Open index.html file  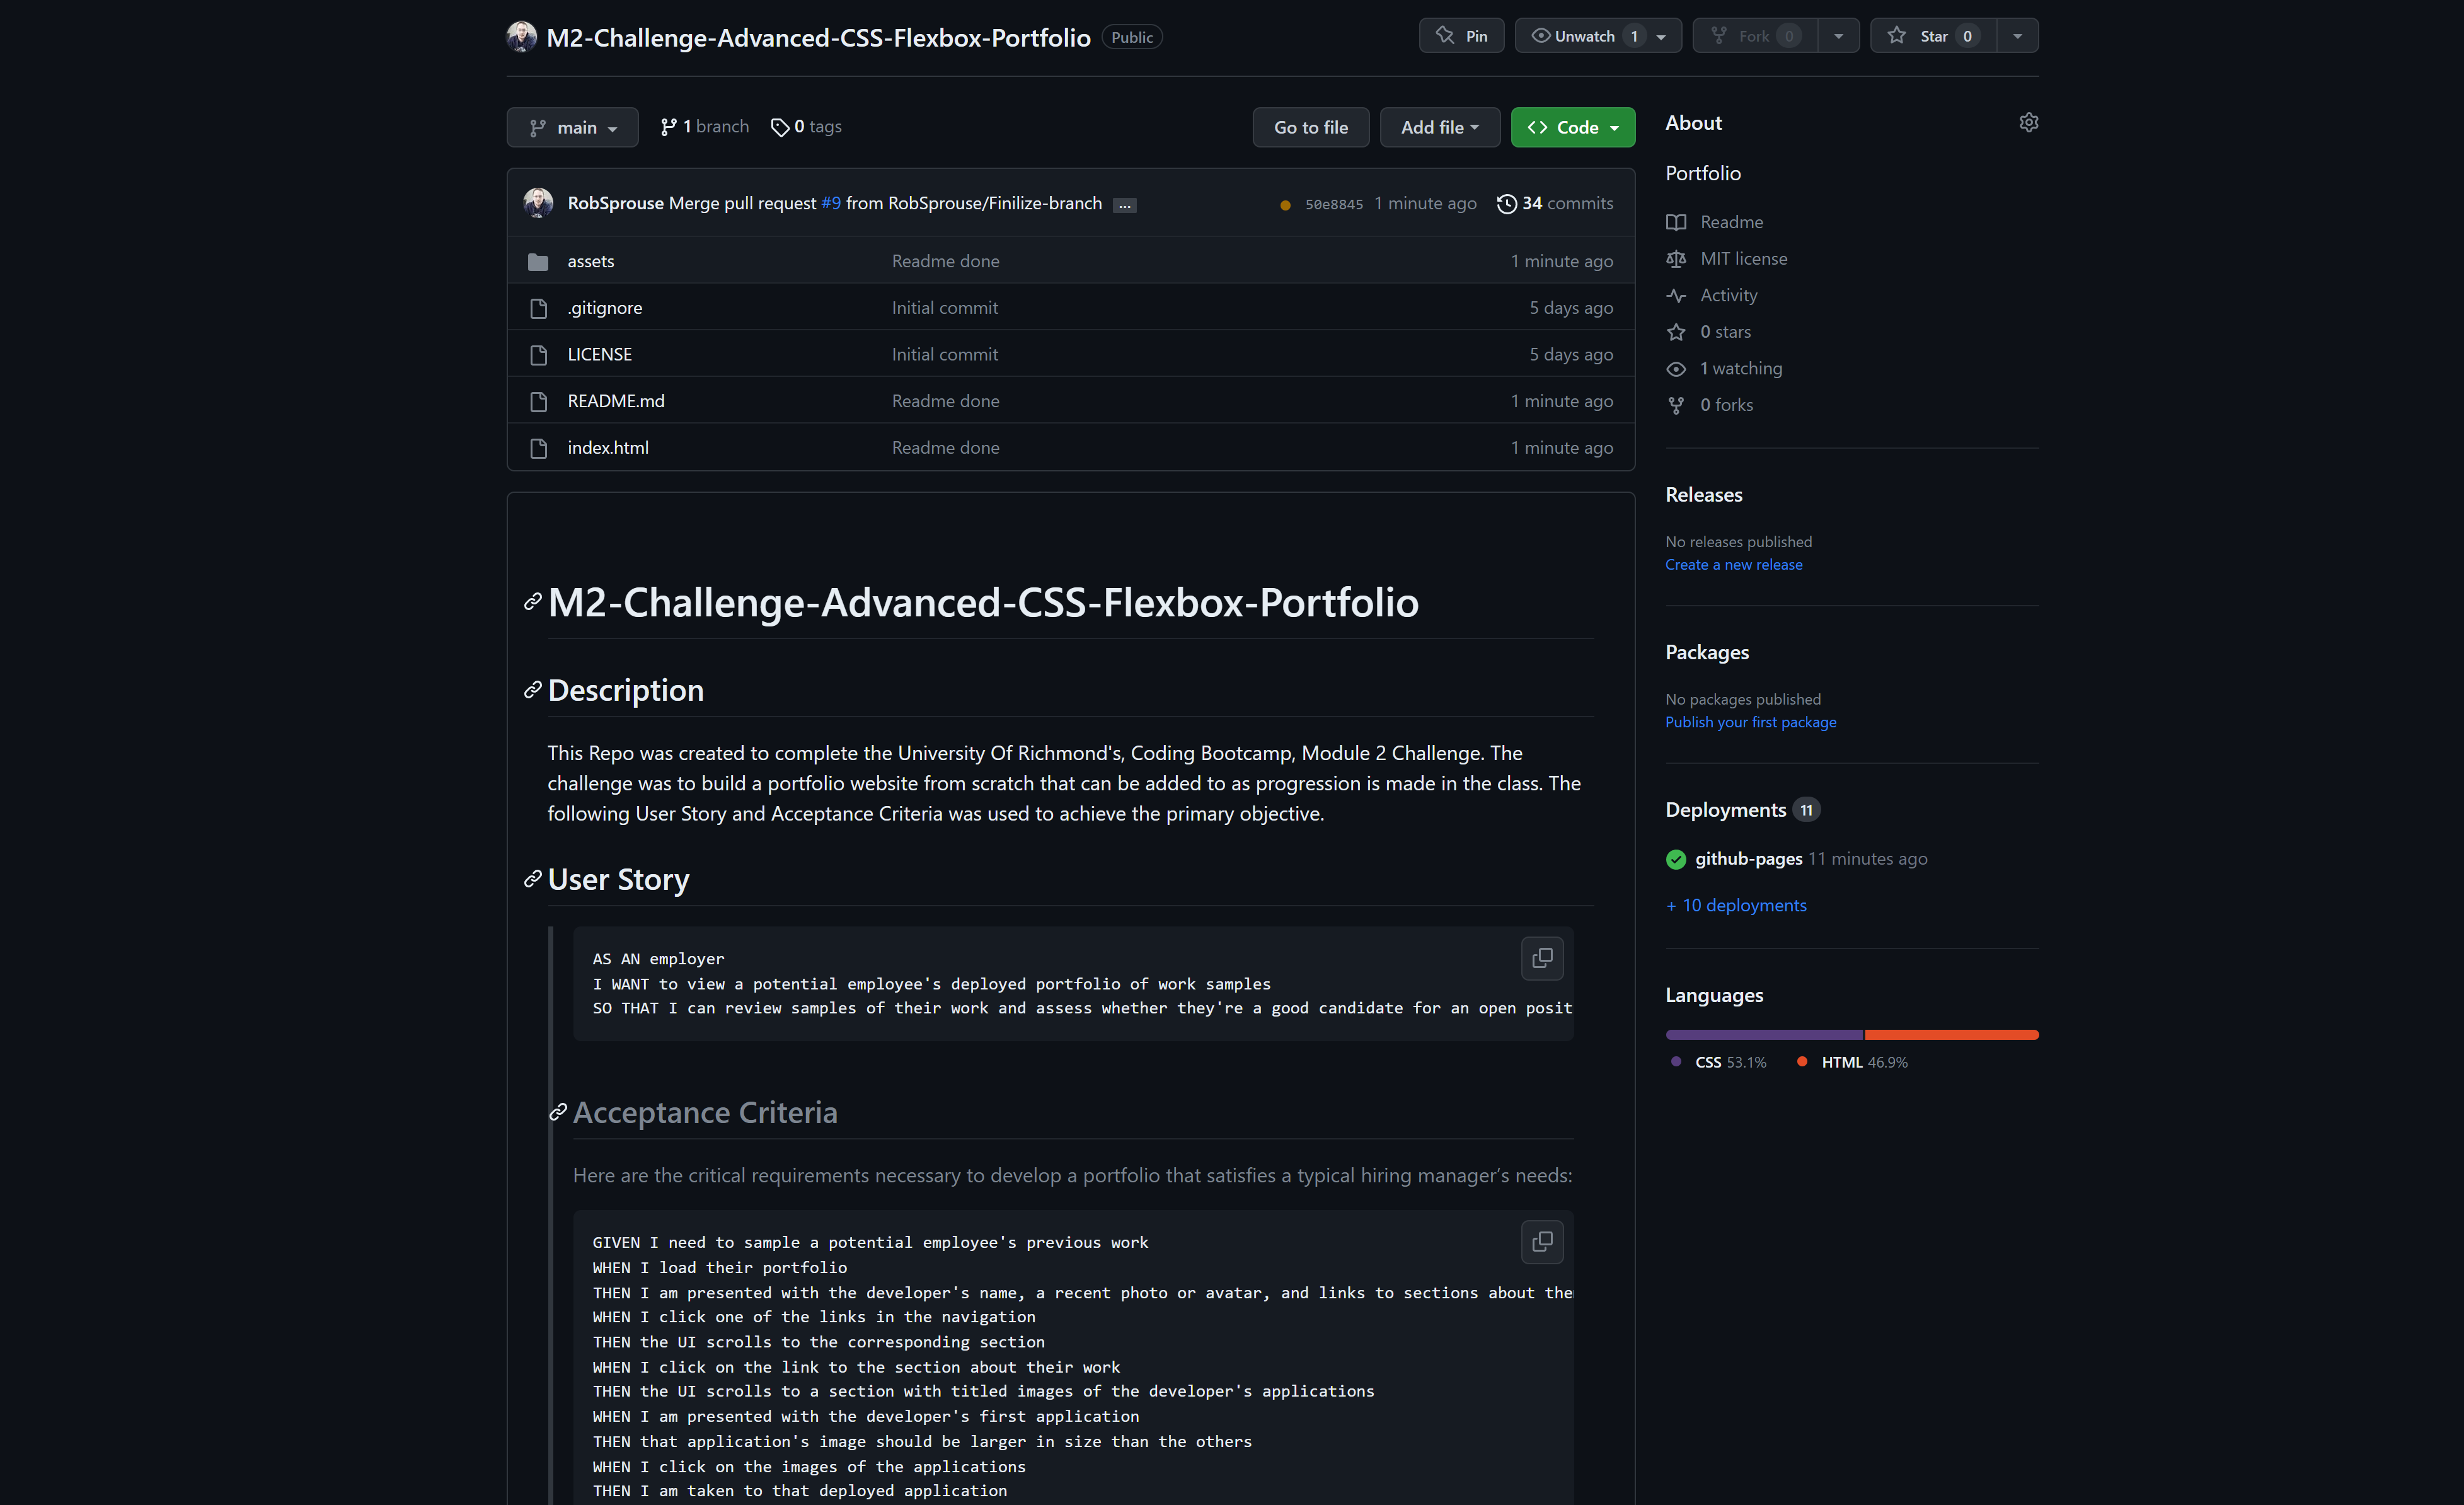[x=608, y=447]
